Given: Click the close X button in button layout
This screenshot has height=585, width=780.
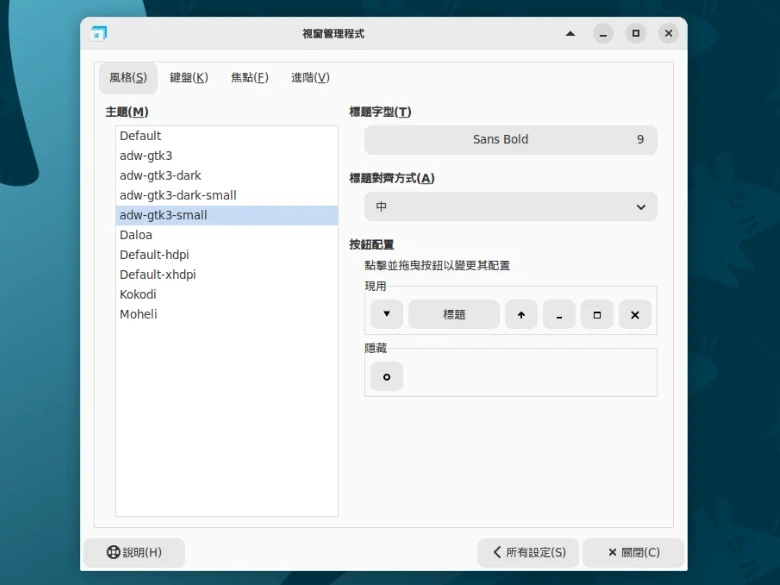Looking at the screenshot, I should pyautogui.click(x=635, y=314).
